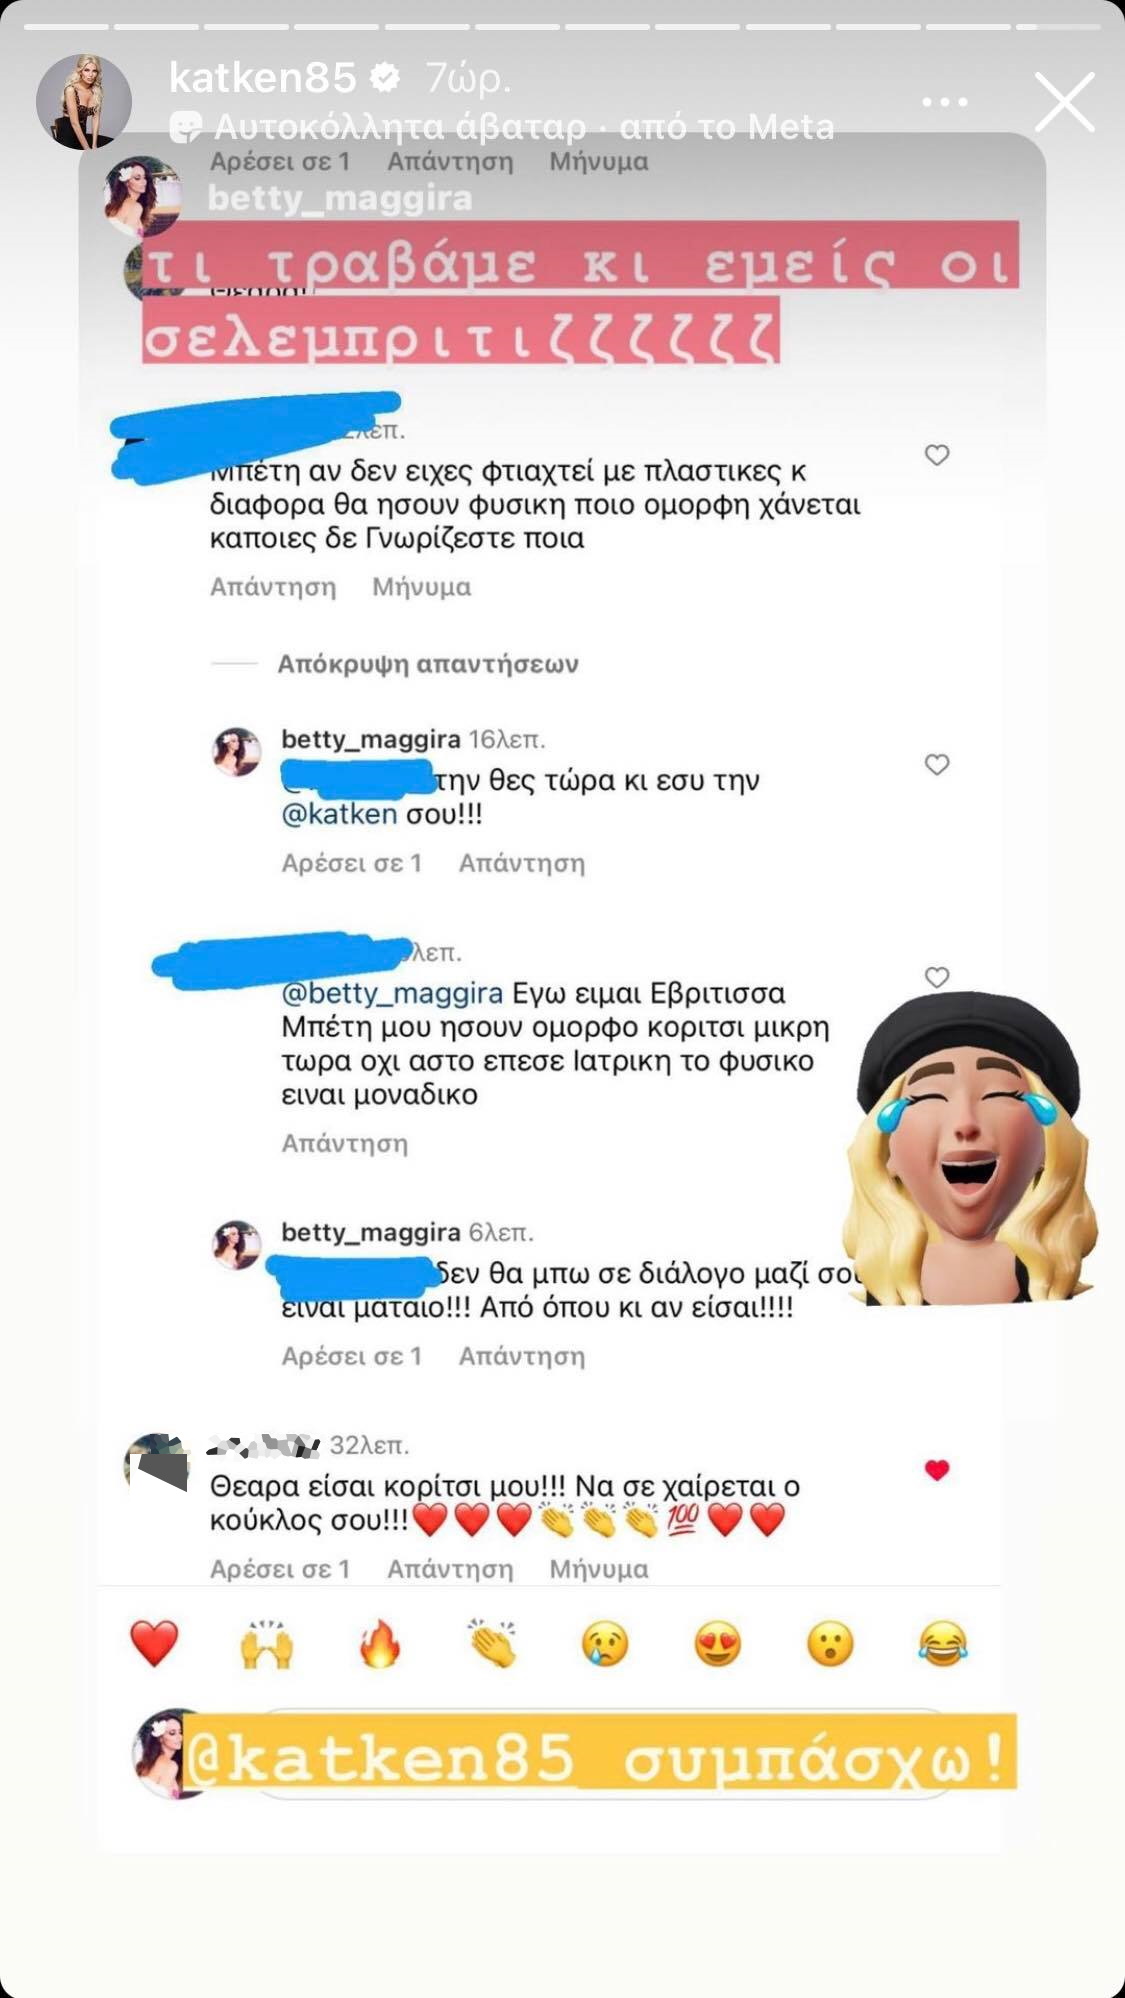Open katken85 profile picture
The image size is (1125, 1998).
pyautogui.click(x=84, y=102)
